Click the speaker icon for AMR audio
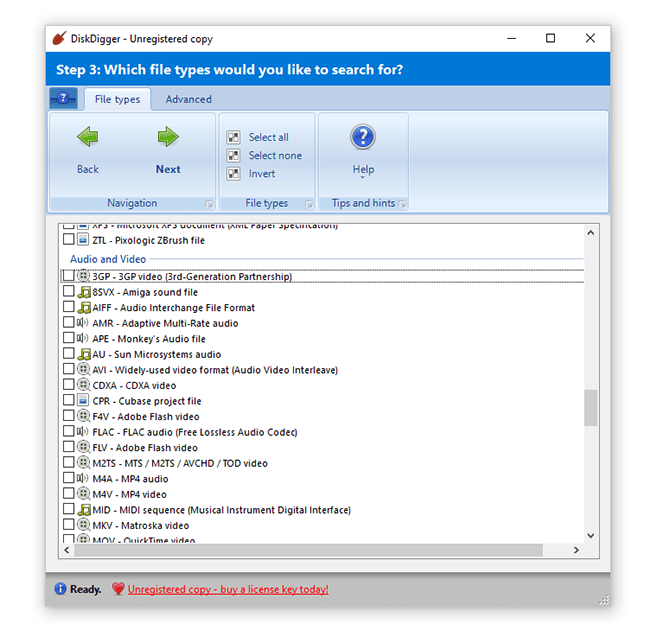Screen dimensions: 650x643 tap(82, 323)
